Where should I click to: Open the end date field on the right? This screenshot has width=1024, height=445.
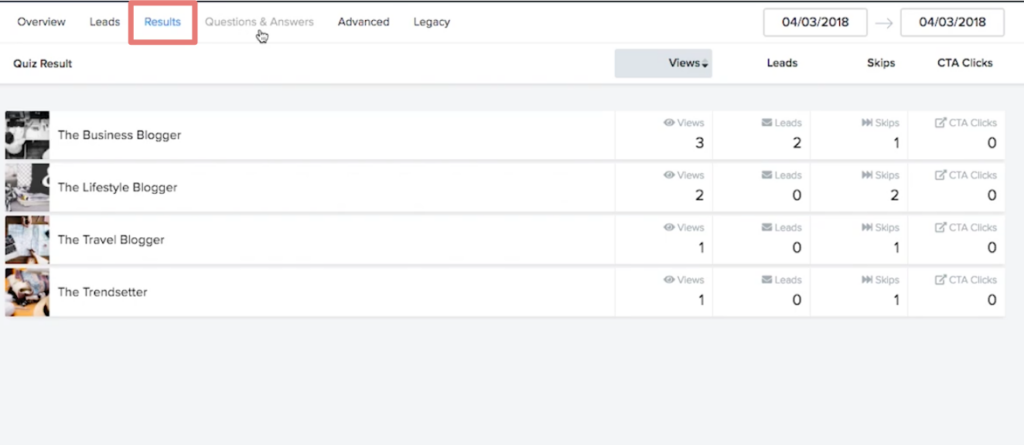coord(952,22)
